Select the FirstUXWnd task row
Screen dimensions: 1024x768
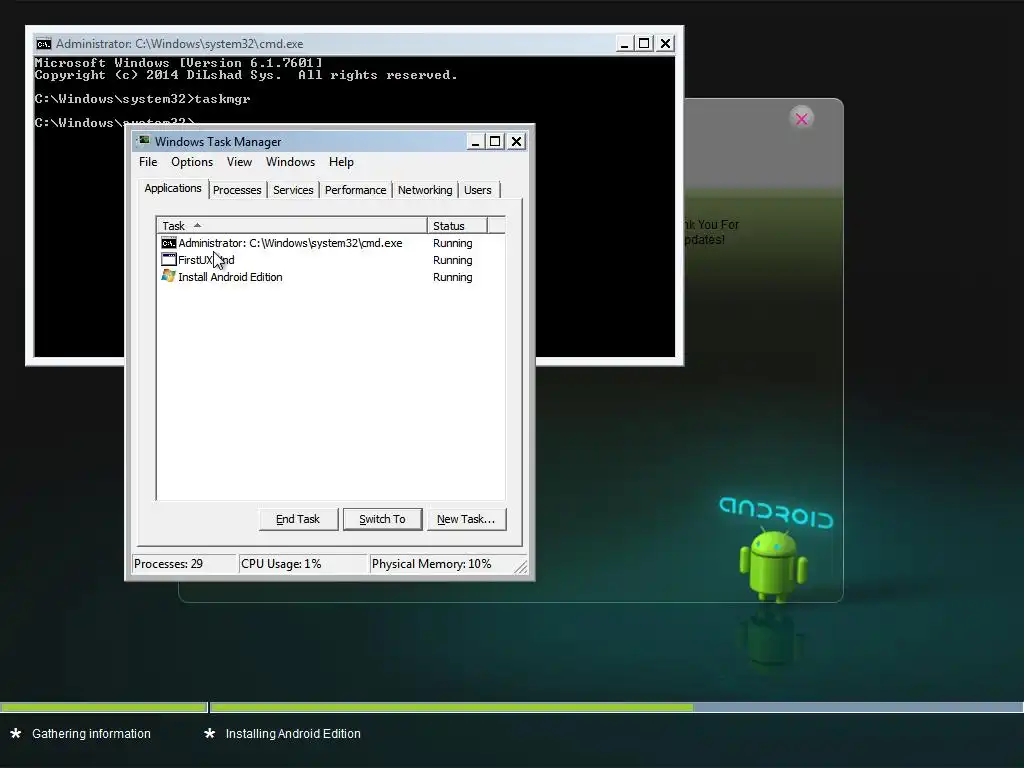point(330,260)
